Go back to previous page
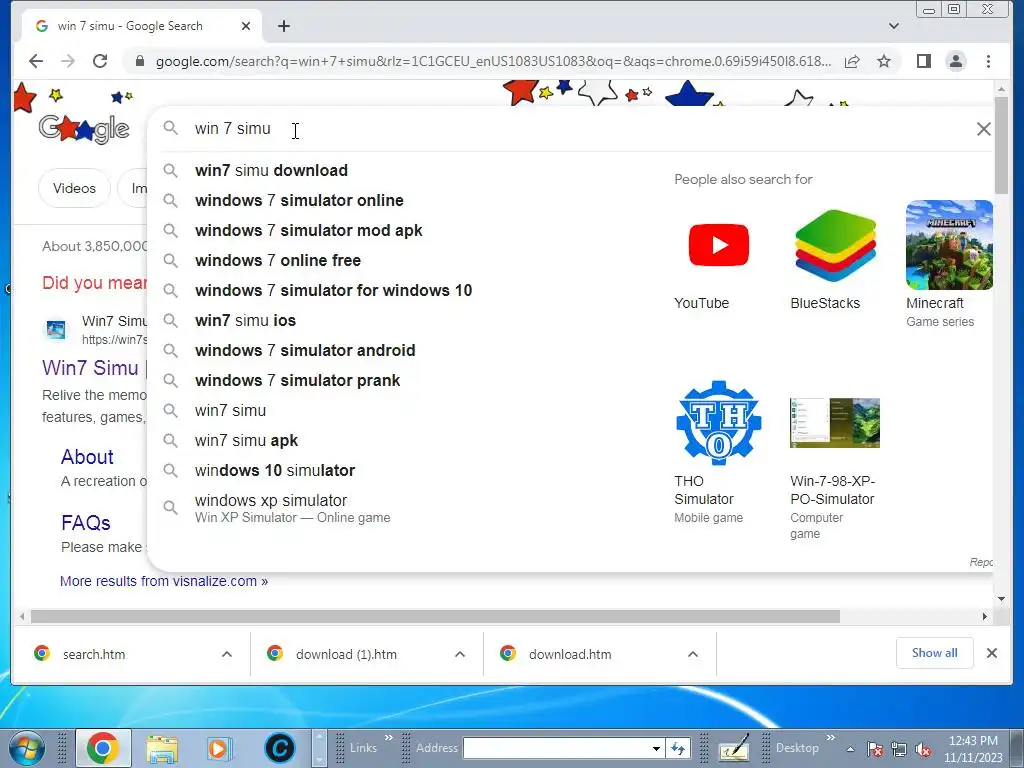Screen dimensions: 1024x768 [x=36, y=61]
